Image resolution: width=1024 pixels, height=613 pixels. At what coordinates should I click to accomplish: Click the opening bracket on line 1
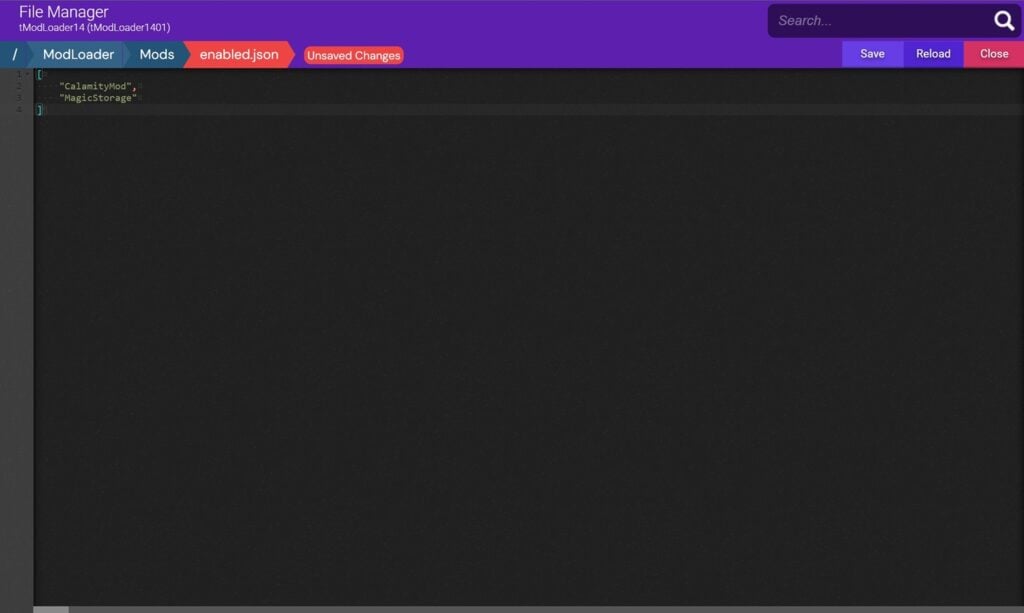coord(39,74)
